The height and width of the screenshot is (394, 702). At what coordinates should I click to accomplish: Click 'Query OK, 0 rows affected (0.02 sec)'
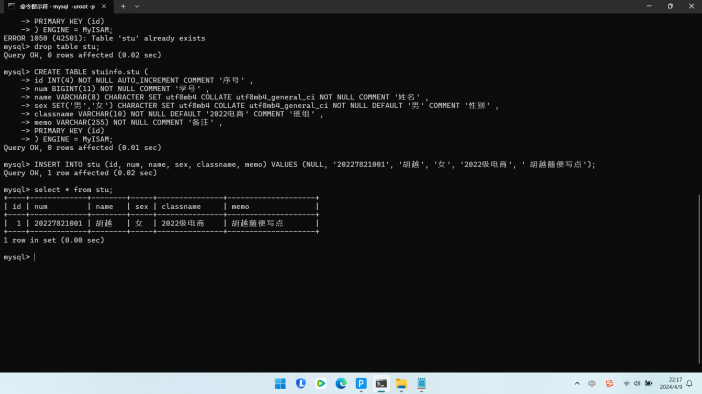(82, 55)
